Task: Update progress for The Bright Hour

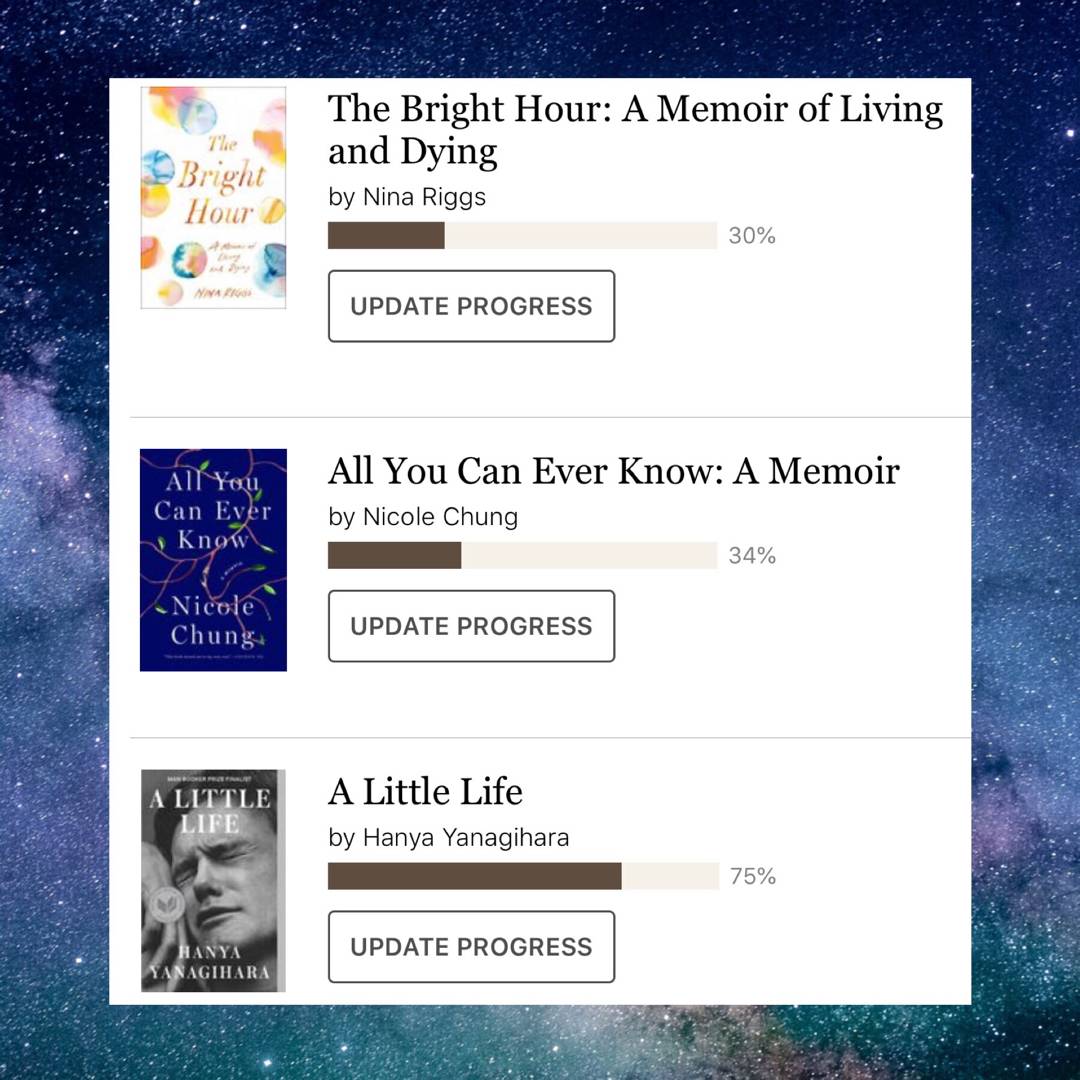Action: coord(471,306)
